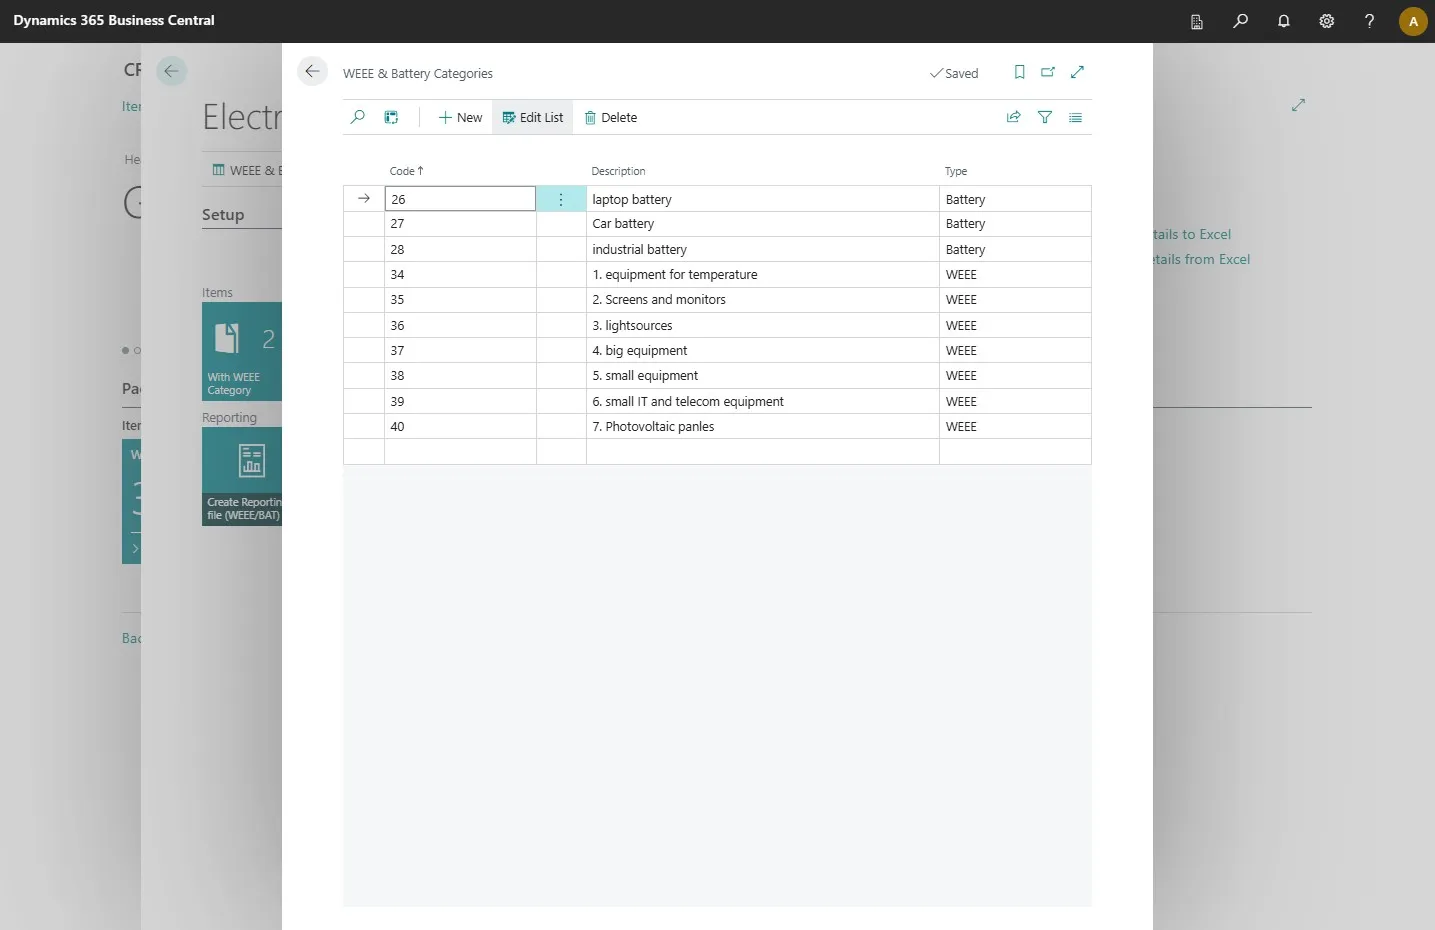Bookmark this page icon
Image resolution: width=1435 pixels, height=930 pixels.
1019,72
